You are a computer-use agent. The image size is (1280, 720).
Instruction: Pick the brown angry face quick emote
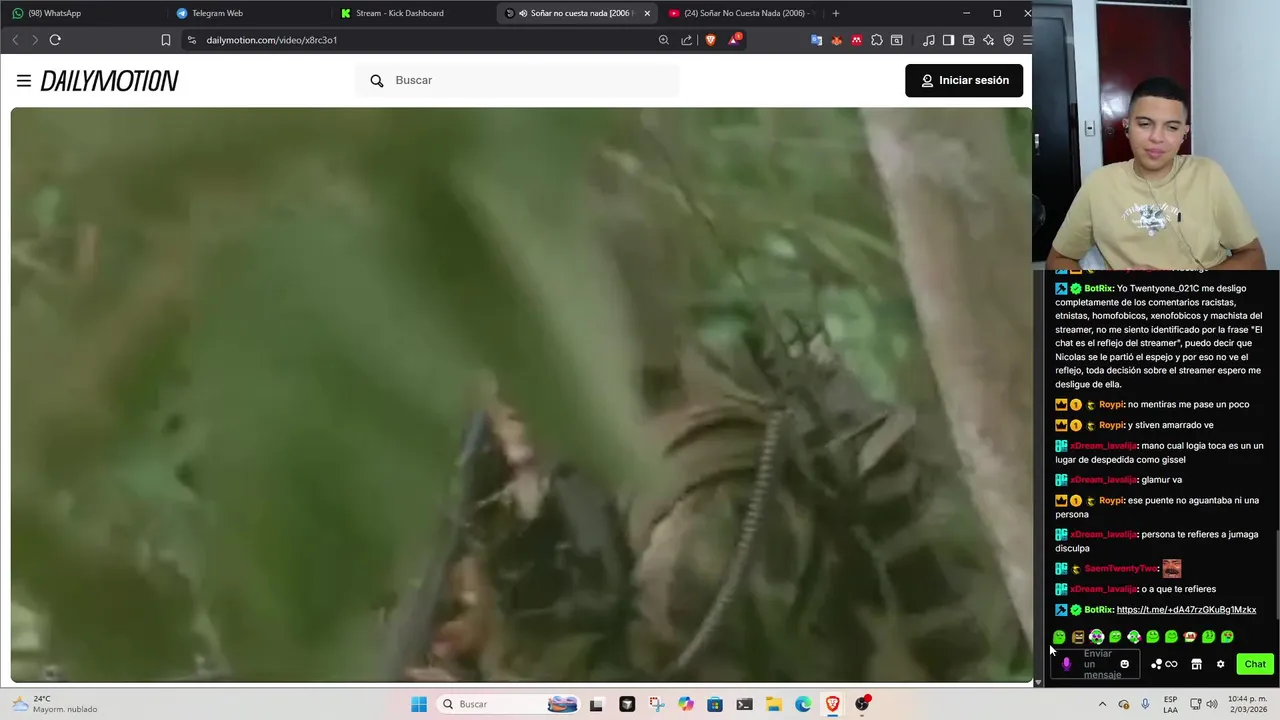click(1078, 637)
